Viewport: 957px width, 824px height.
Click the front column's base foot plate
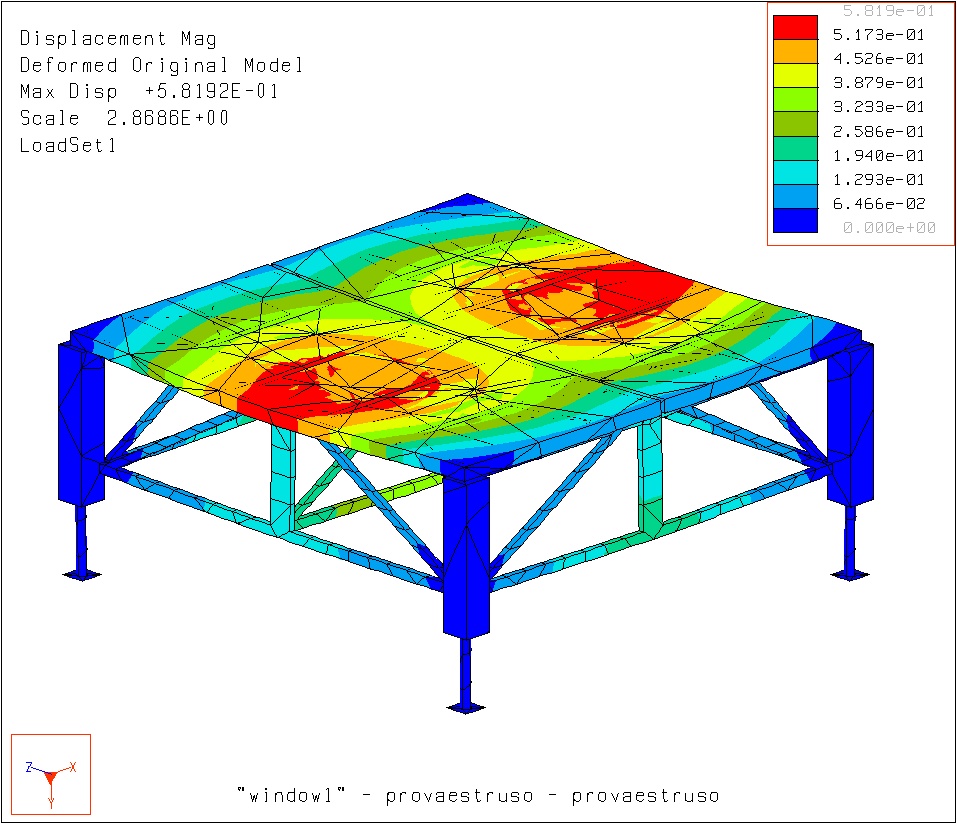coord(465,707)
